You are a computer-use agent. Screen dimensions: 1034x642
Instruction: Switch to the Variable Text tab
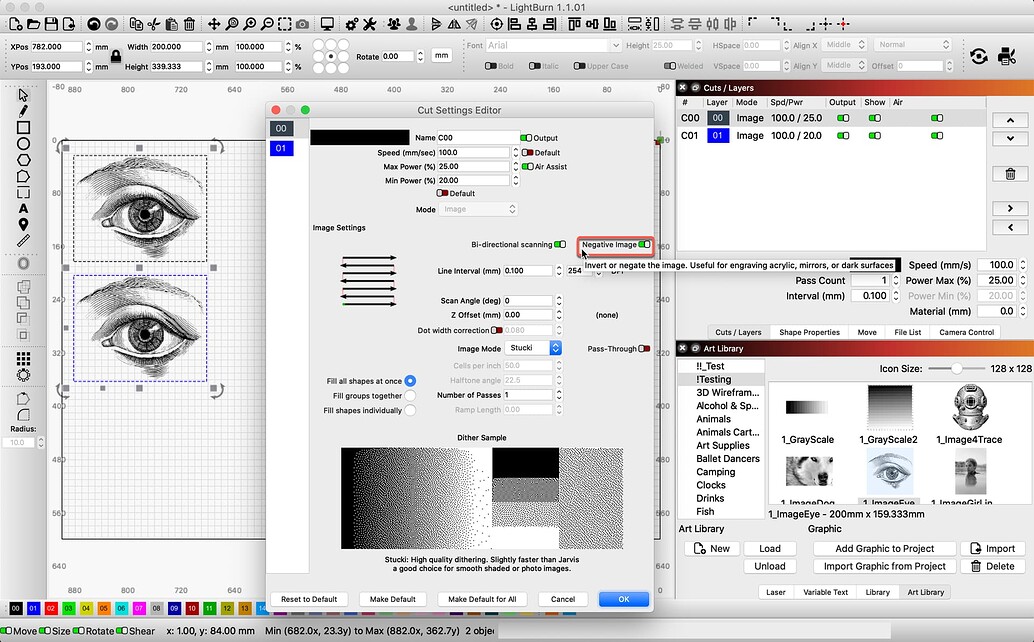pyautogui.click(x=825, y=592)
